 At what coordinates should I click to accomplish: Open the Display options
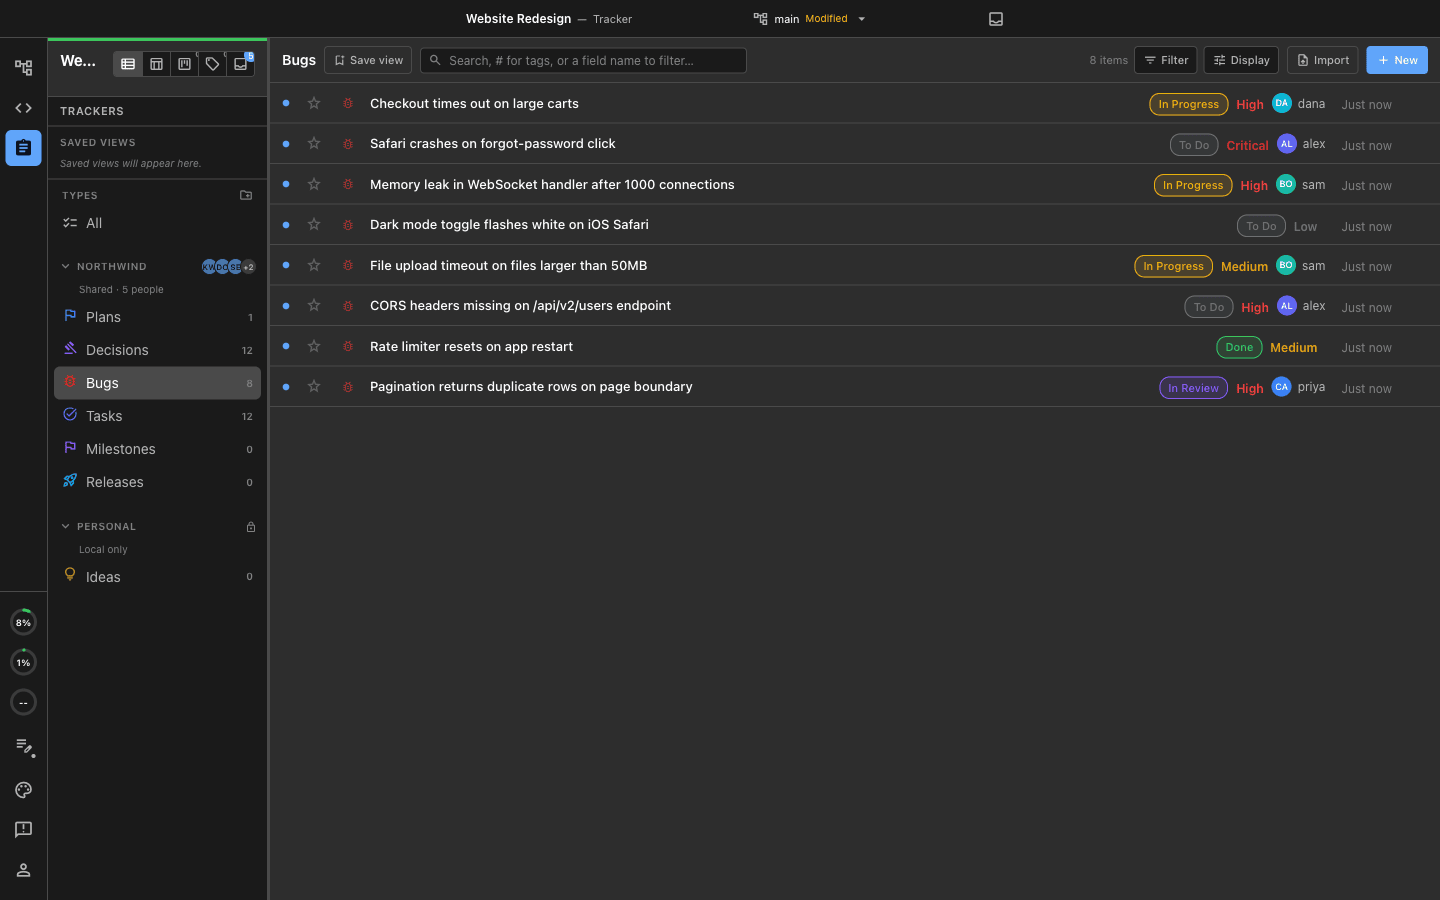[1241, 60]
